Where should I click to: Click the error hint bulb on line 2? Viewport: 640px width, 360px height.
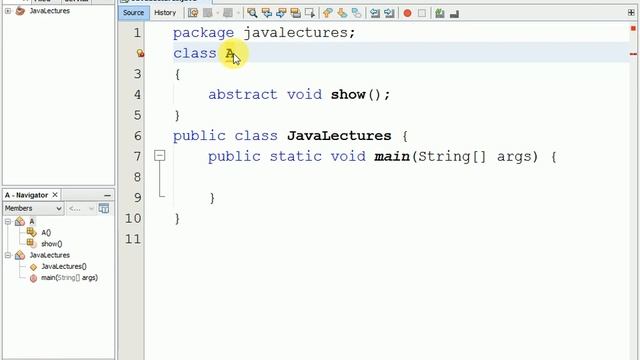(x=140, y=53)
